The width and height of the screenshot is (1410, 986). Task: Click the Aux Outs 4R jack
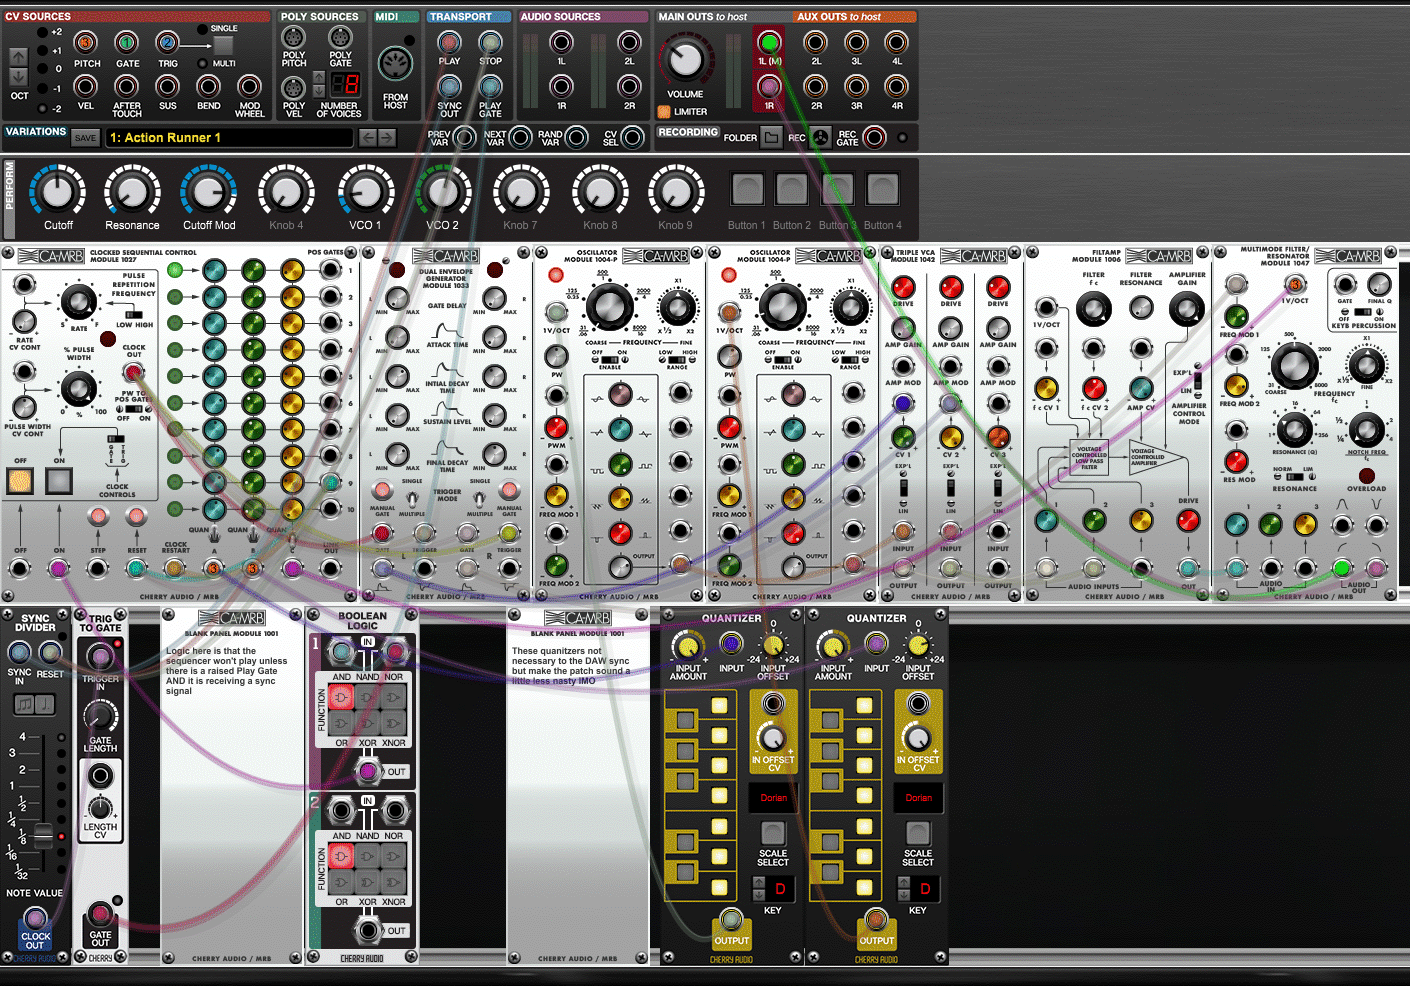(896, 87)
